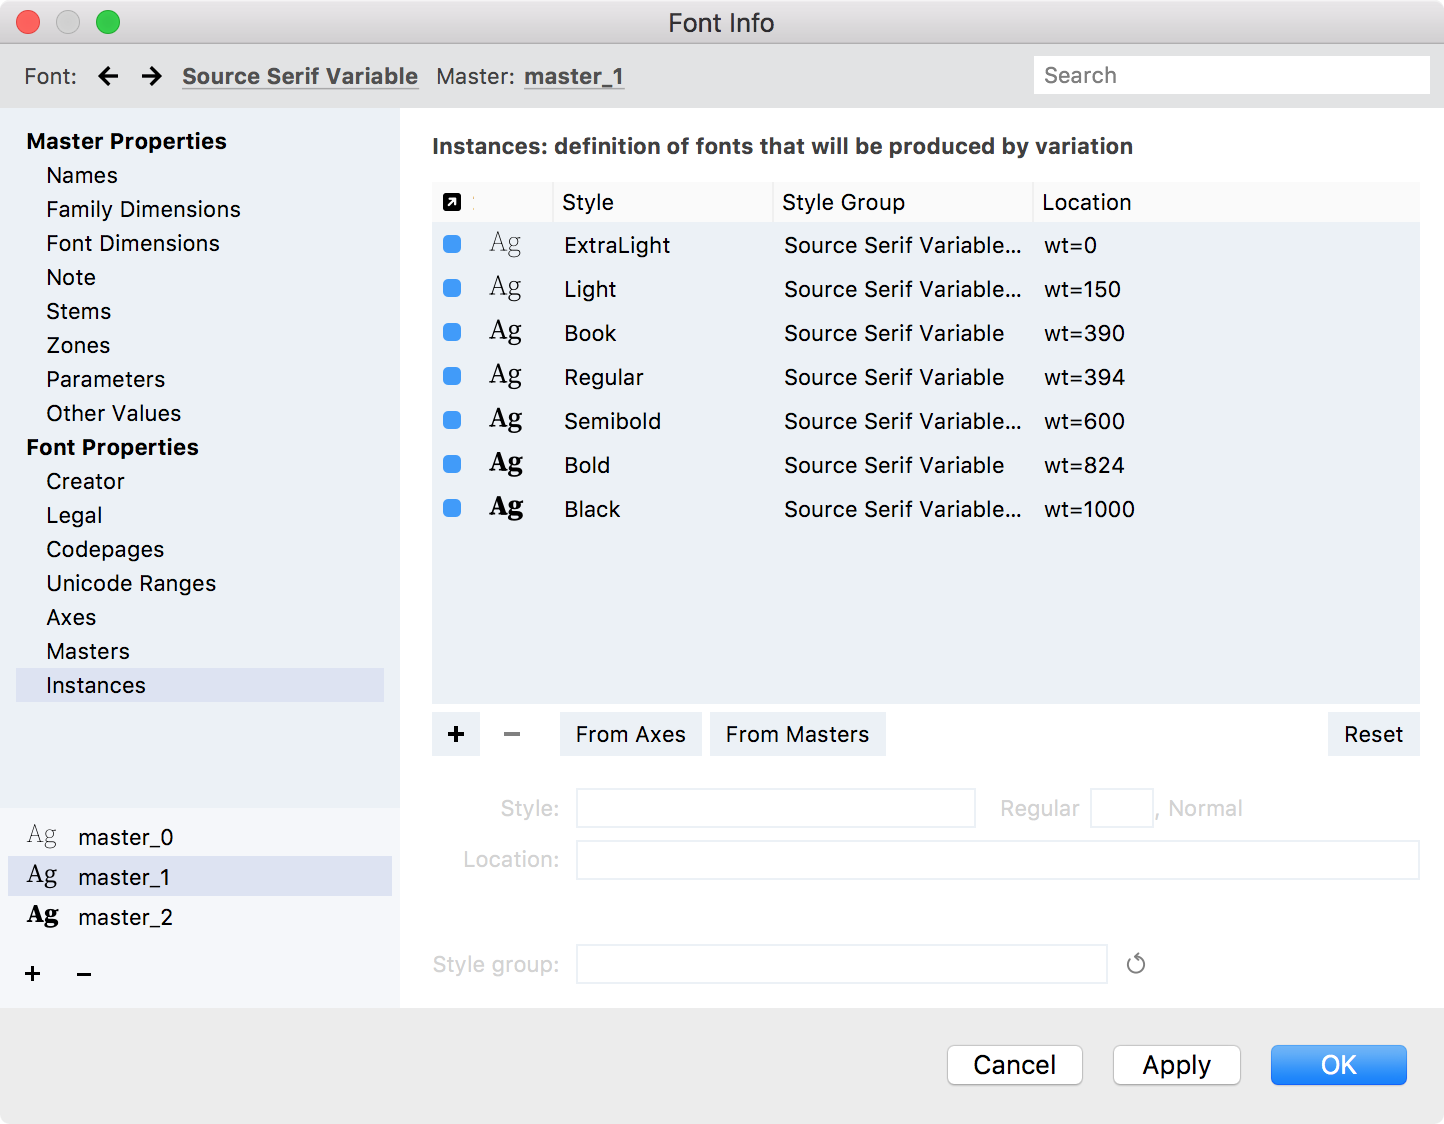Go to next font with right arrow
The width and height of the screenshot is (1444, 1124).
coord(151,76)
